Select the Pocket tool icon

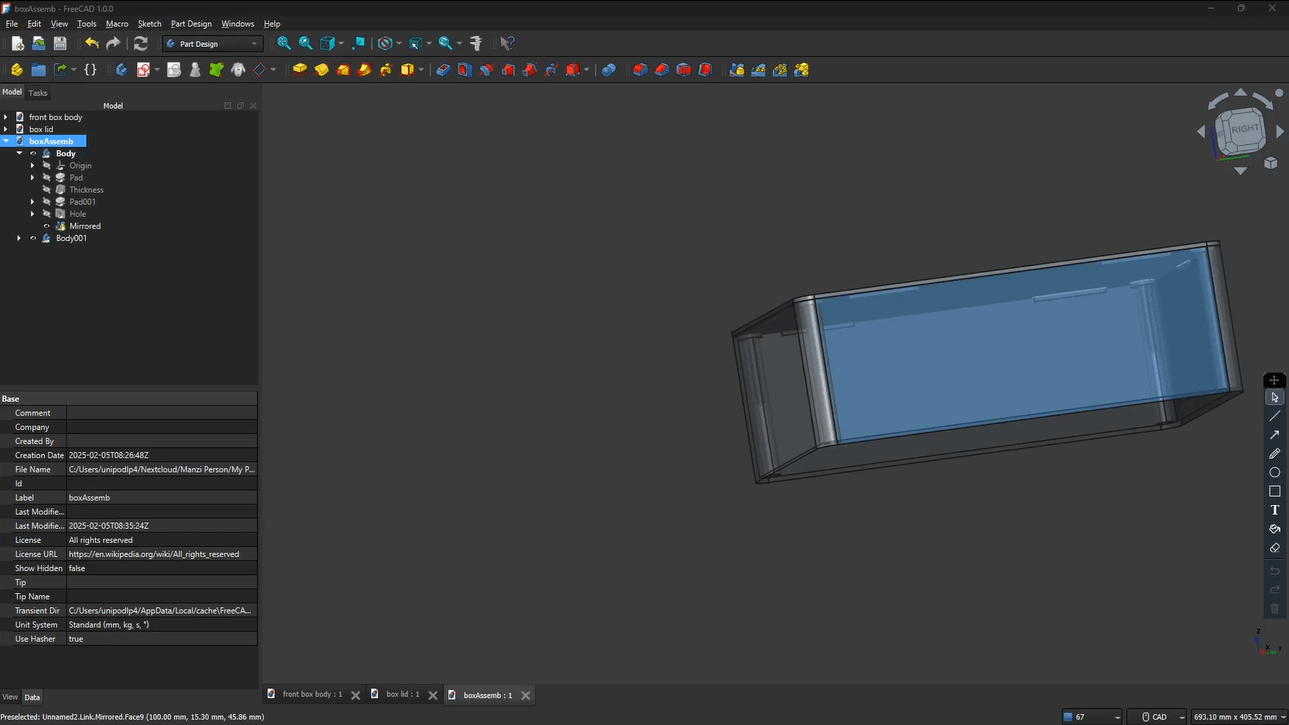pos(443,70)
